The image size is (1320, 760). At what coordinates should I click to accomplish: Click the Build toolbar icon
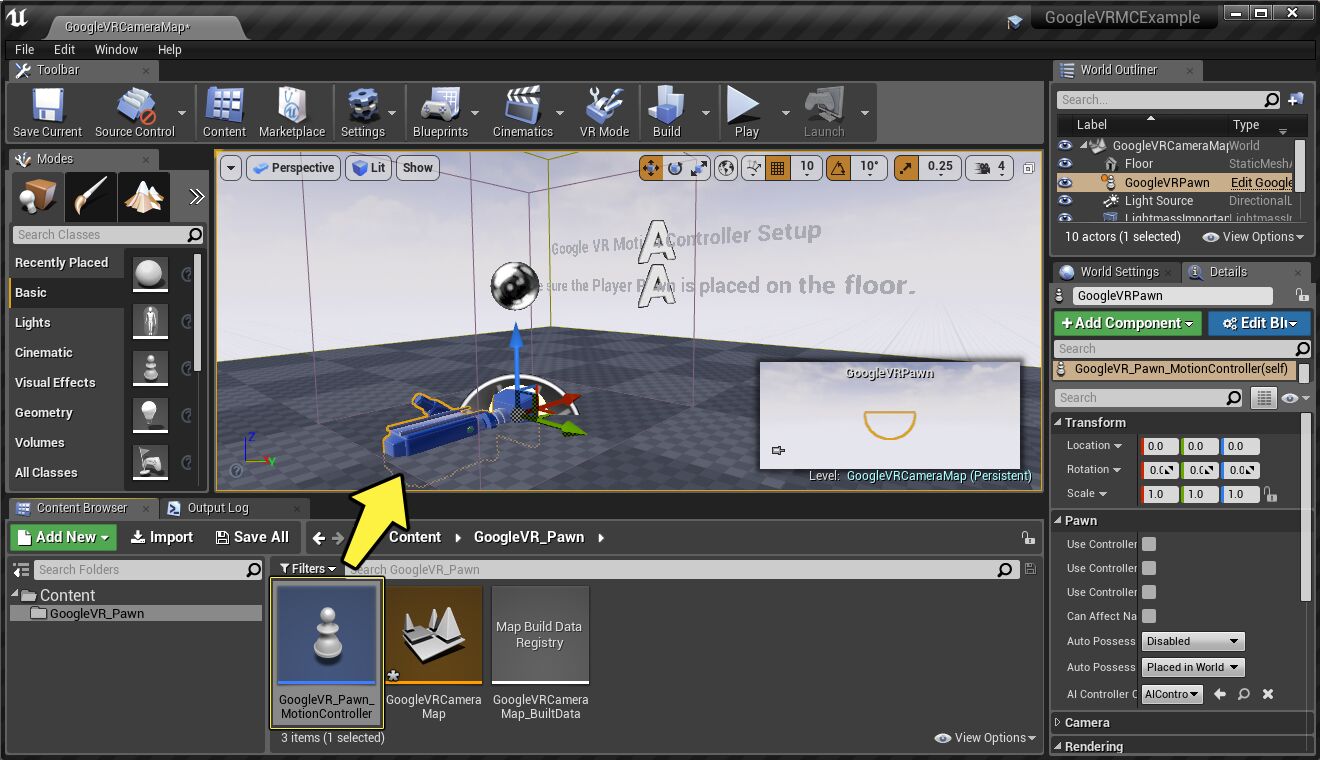tap(666, 111)
